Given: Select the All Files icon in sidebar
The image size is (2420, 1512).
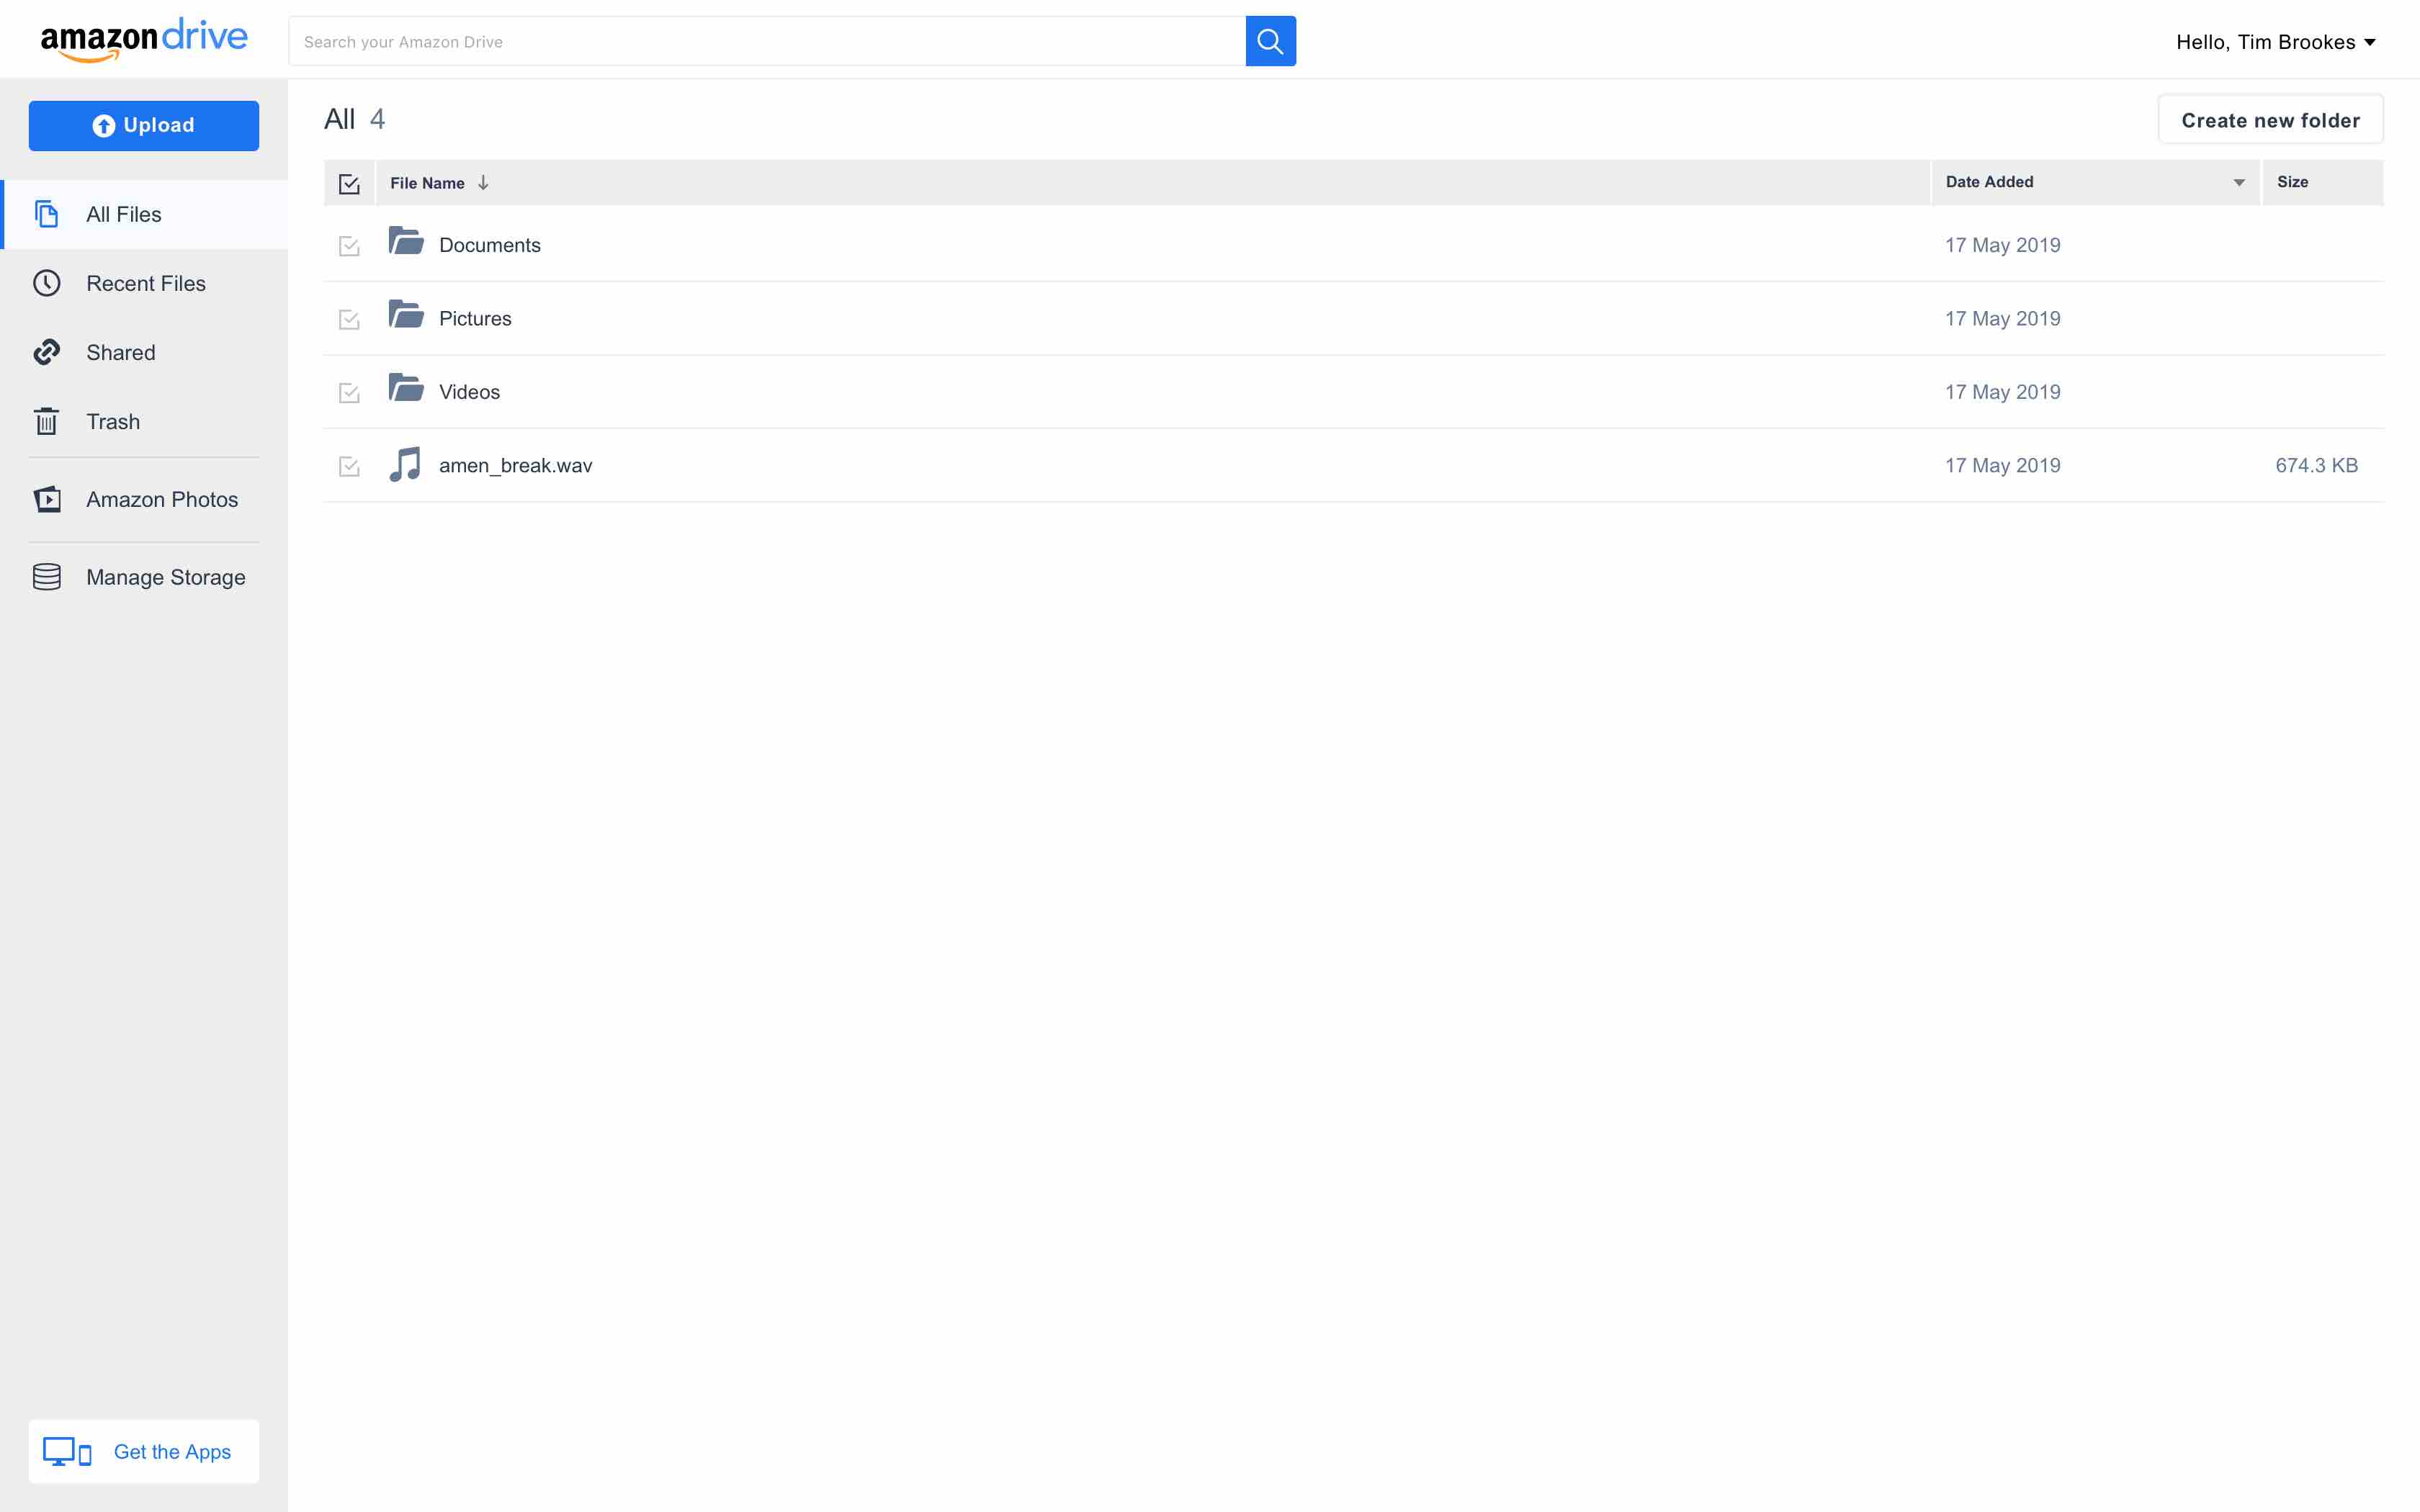Looking at the screenshot, I should tap(47, 214).
